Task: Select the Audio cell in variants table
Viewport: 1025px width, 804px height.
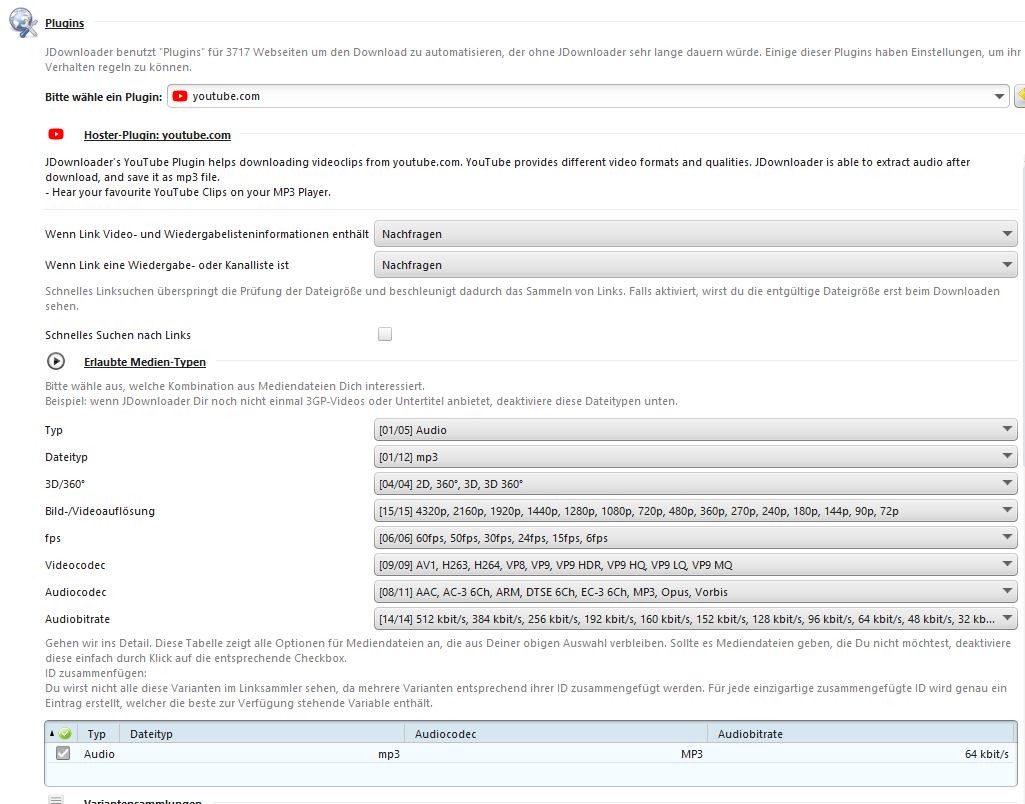Action: pos(99,754)
